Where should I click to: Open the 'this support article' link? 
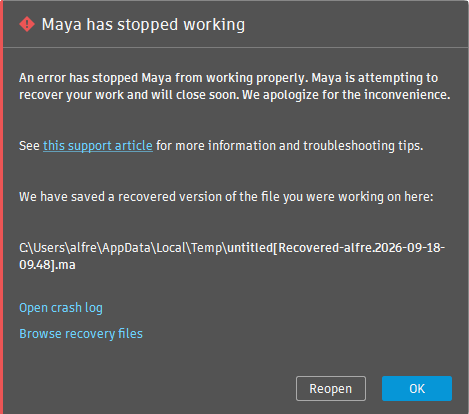point(98,146)
